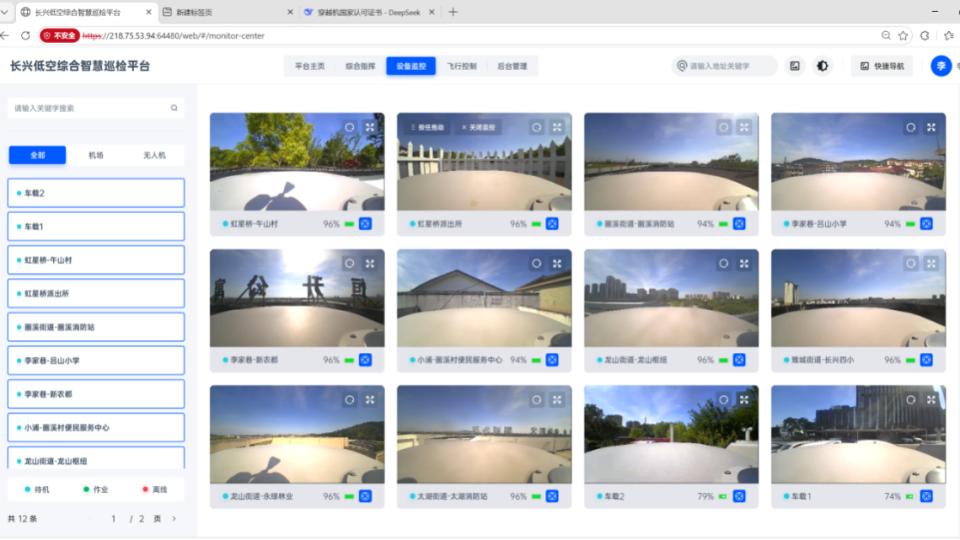This screenshot has width=960, height=540.
Task: Open the 快捷导航 quick navigation dropdown
Action: coord(882,66)
